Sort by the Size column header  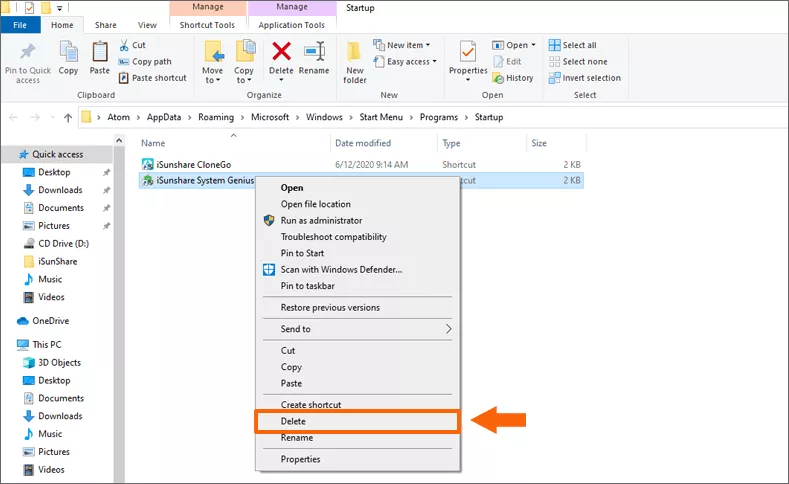539,143
